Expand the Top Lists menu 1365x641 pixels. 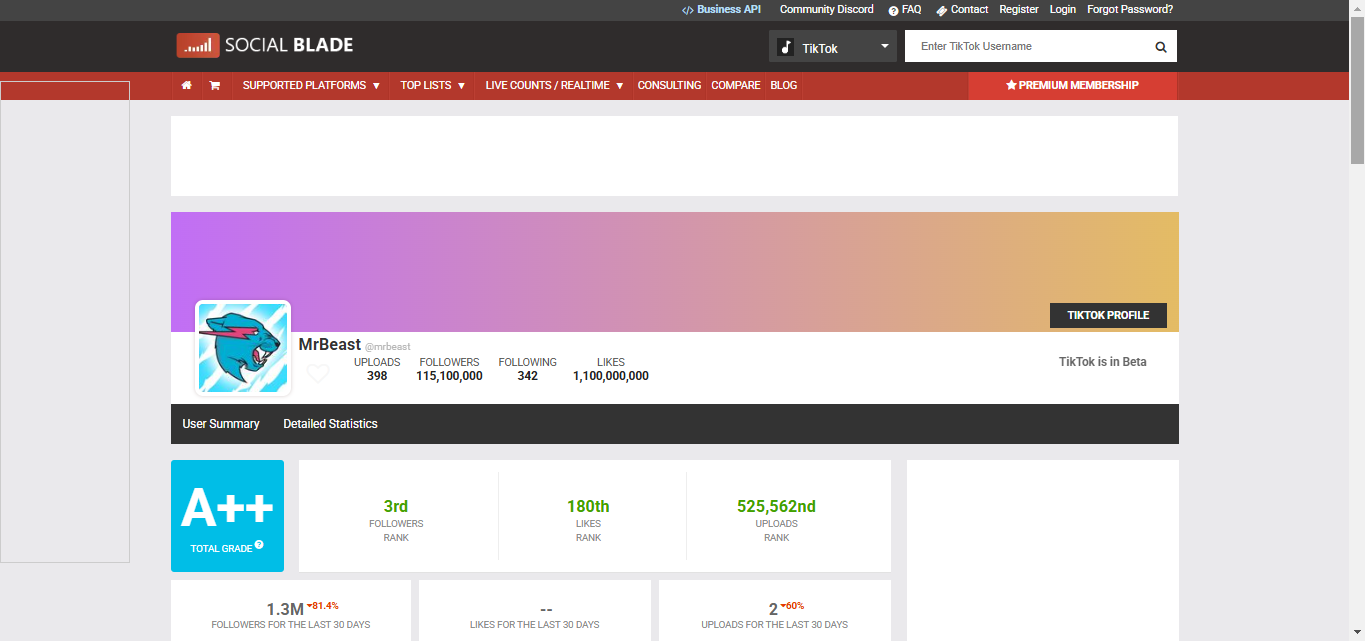[433, 86]
